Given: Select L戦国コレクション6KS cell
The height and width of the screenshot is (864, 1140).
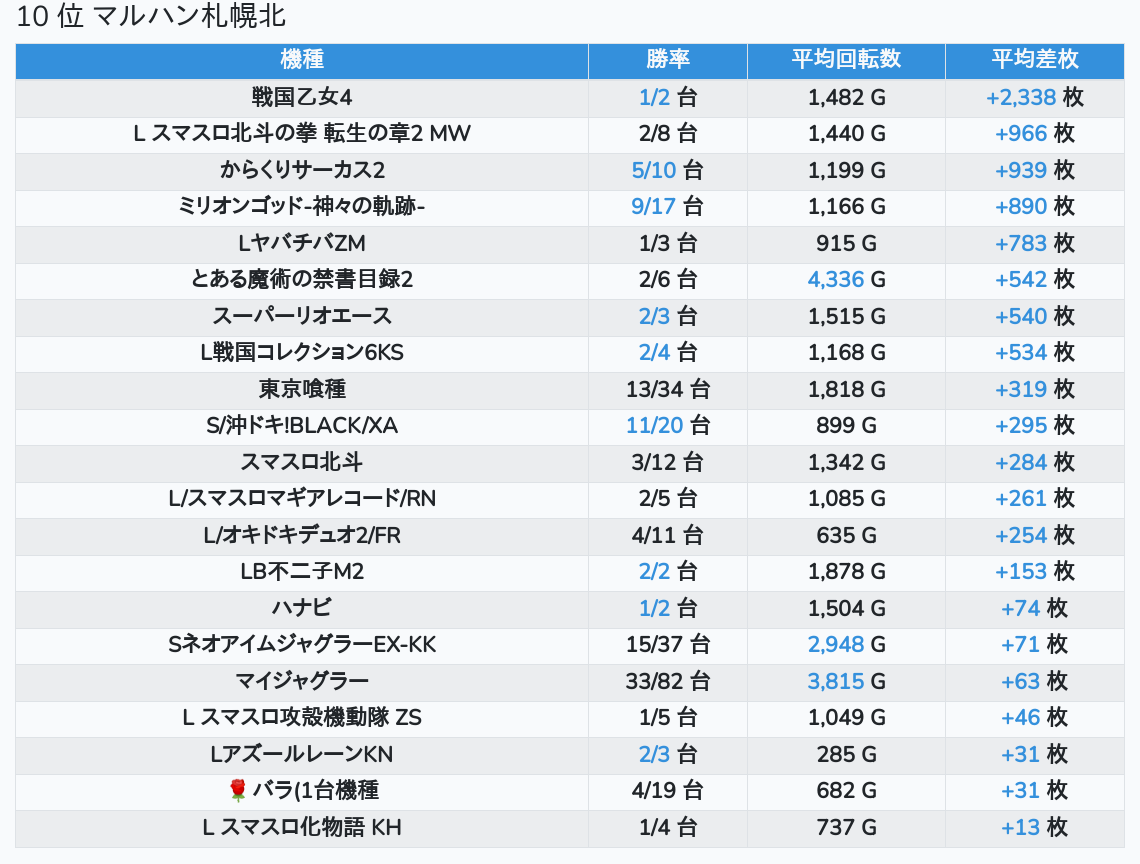Looking at the screenshot, I should pos(302,353).
